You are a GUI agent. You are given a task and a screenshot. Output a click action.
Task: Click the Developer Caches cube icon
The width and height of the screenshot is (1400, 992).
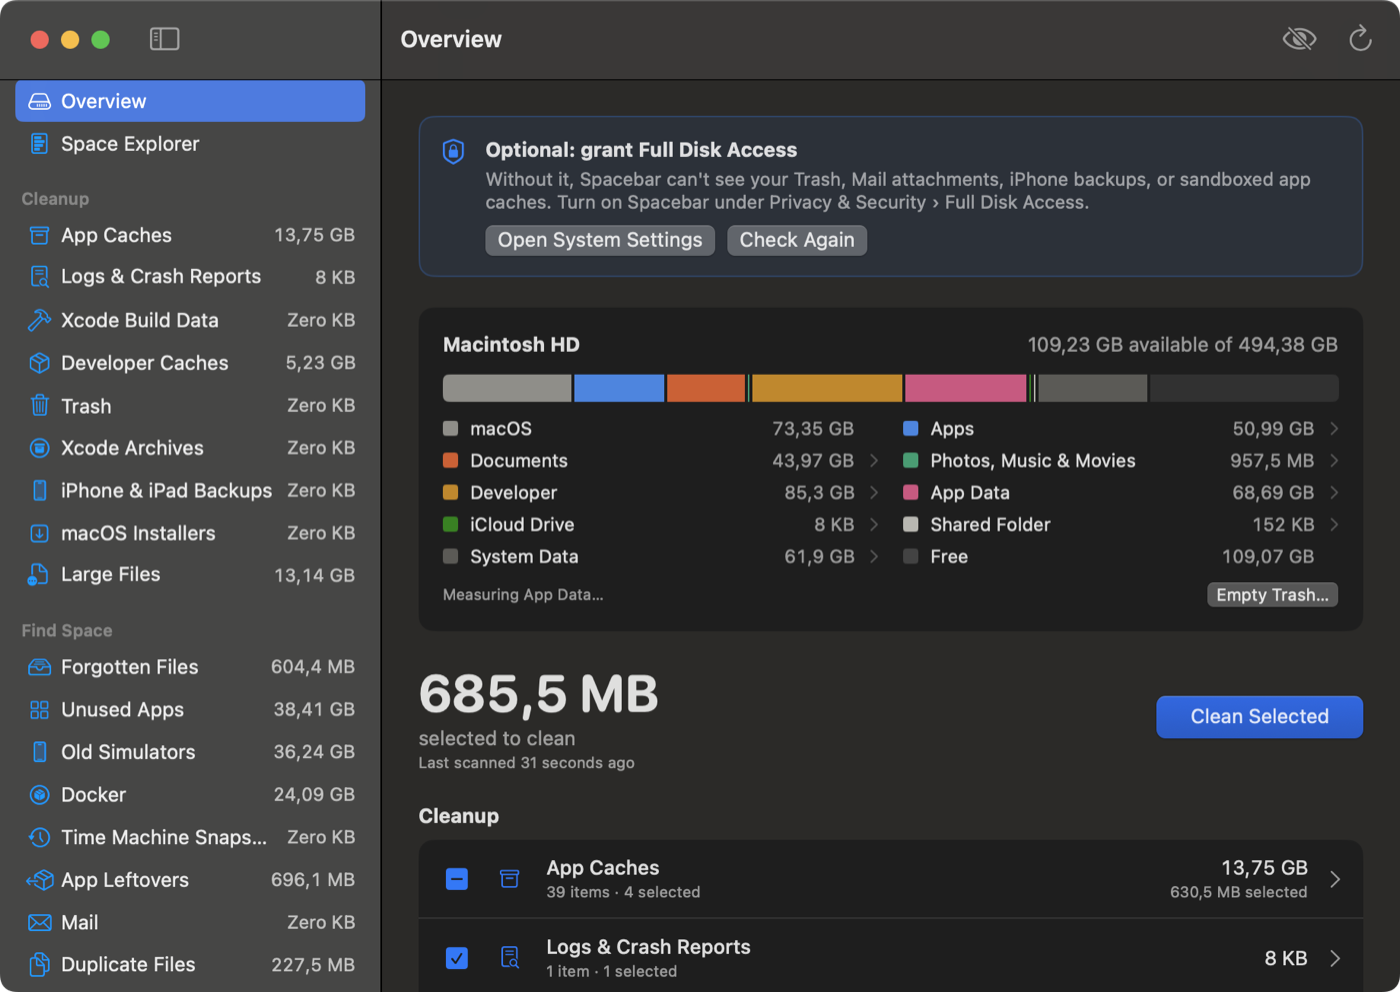pyautogui.click(x=39, y=363)
